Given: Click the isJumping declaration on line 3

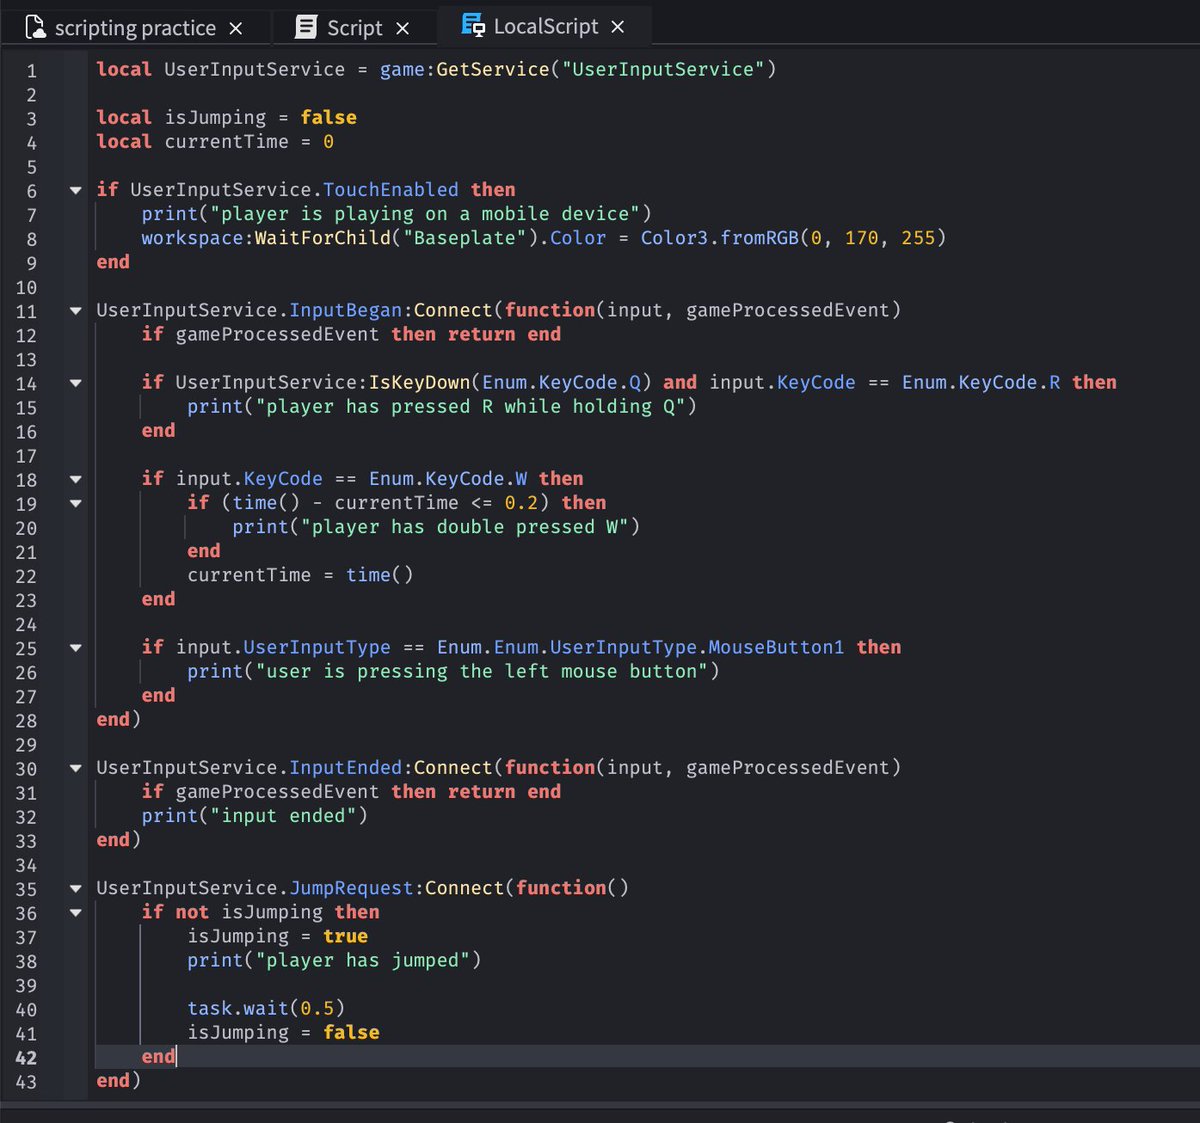Looking at the screenshot, I should click(x=226, y=117).
